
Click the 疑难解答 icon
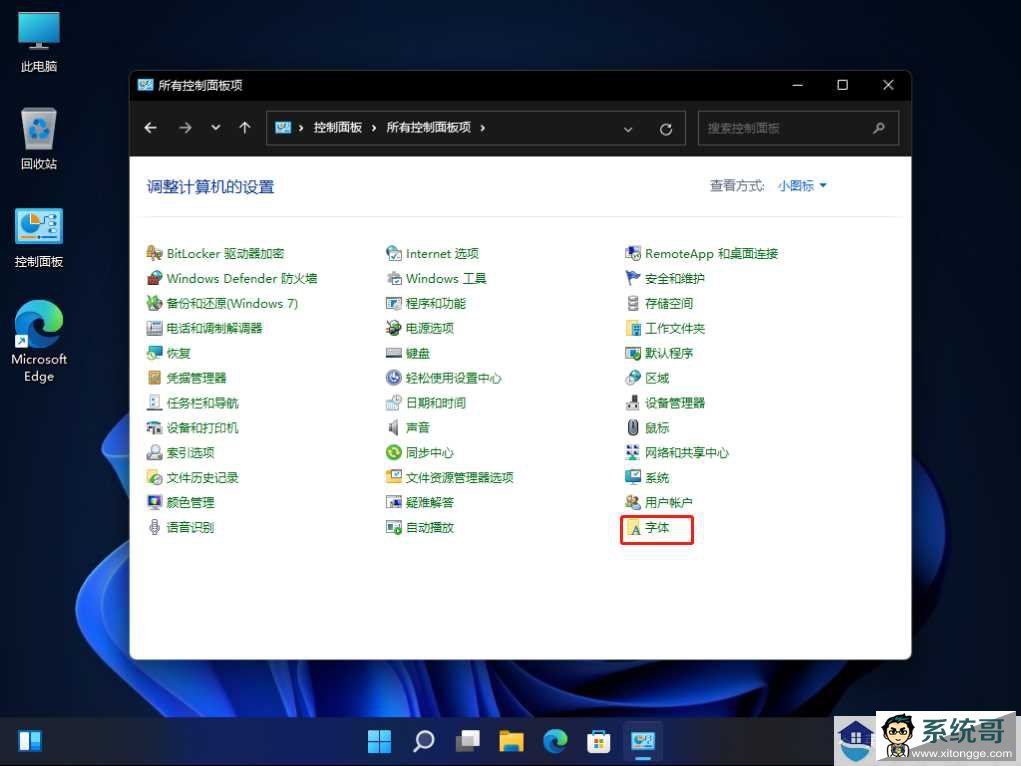coord(393,502)
